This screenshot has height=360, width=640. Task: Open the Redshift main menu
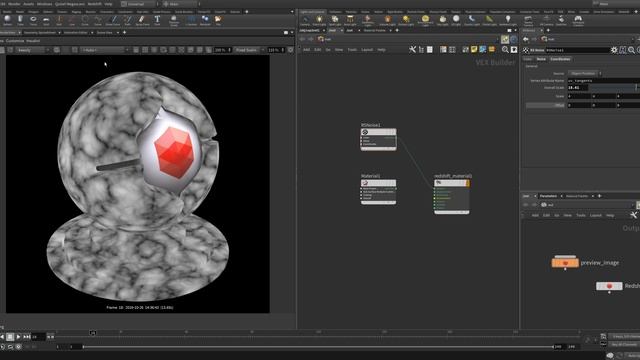[x=94, y=4]
